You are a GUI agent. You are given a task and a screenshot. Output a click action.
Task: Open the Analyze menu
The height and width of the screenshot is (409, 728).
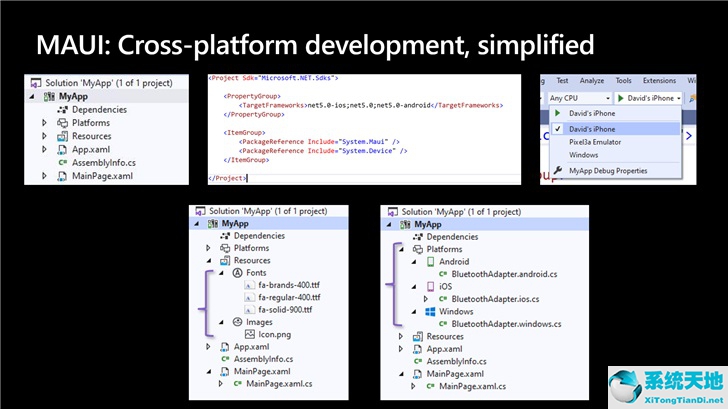[x=592, y=81]
